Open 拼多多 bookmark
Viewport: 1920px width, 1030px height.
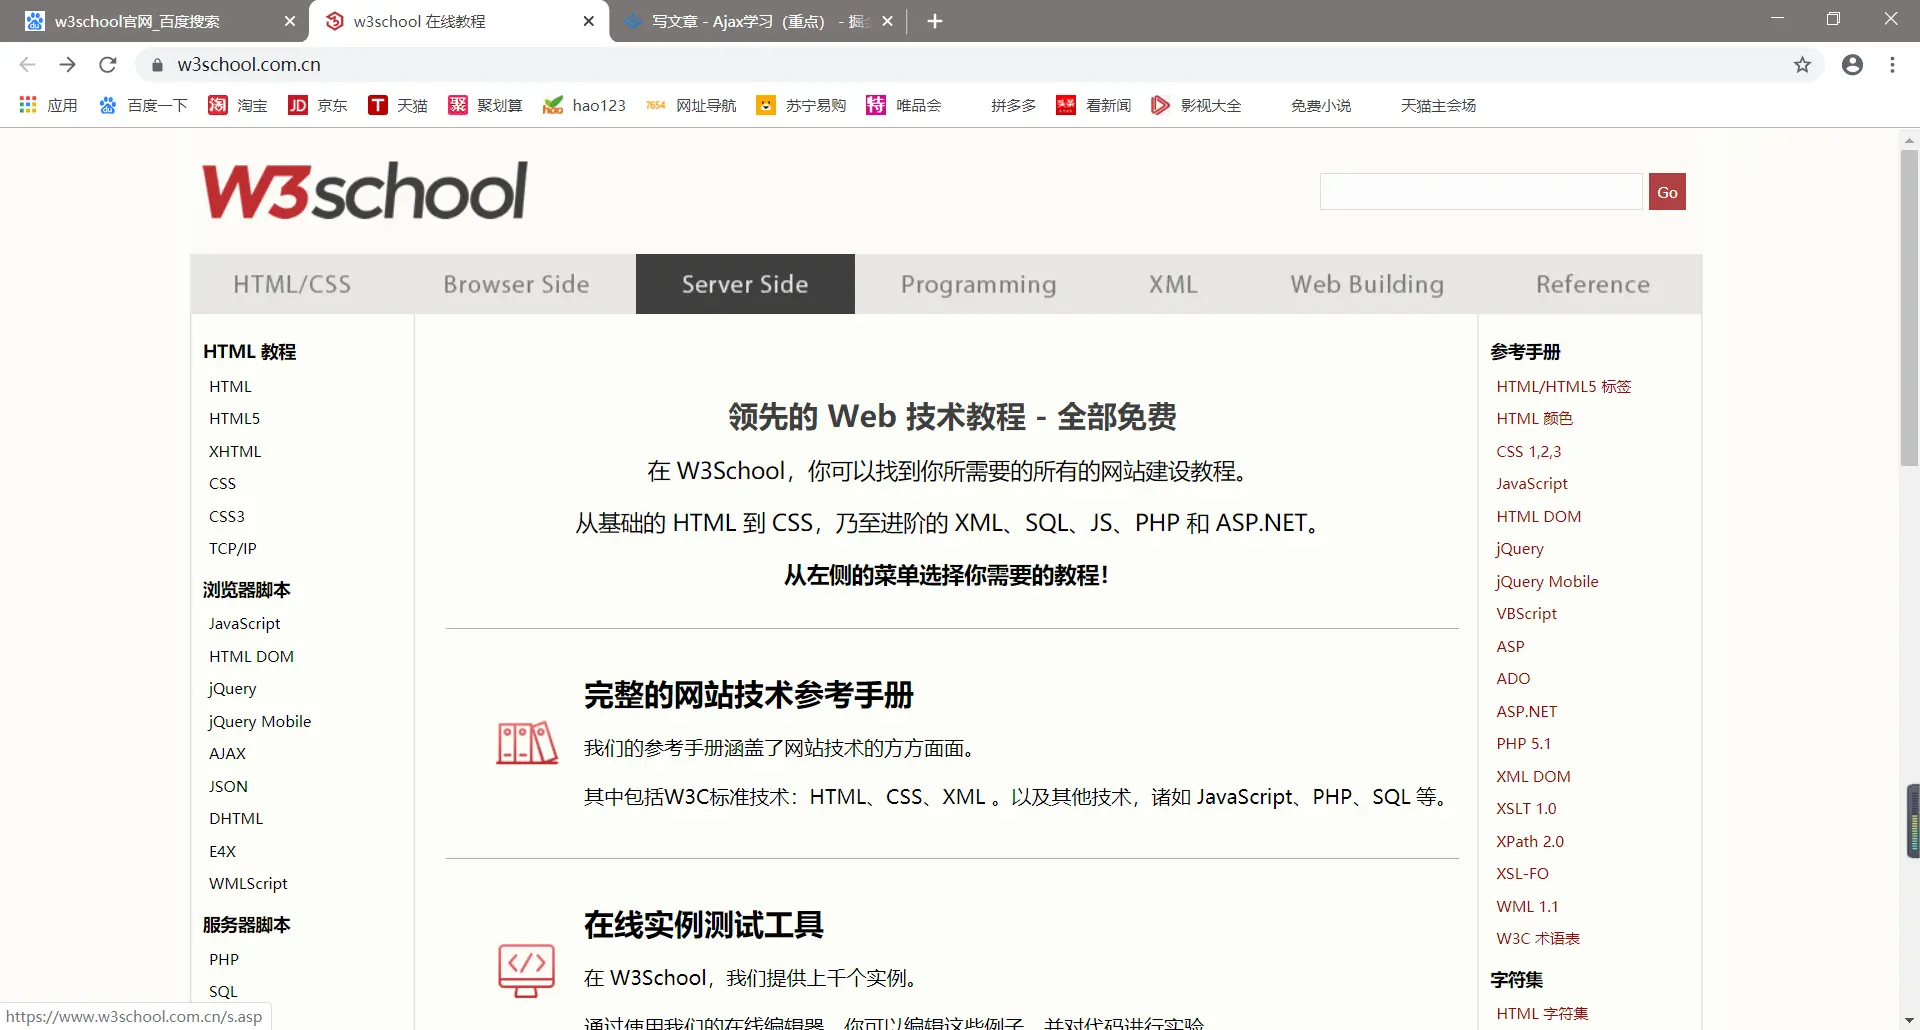coord(1013,105)
